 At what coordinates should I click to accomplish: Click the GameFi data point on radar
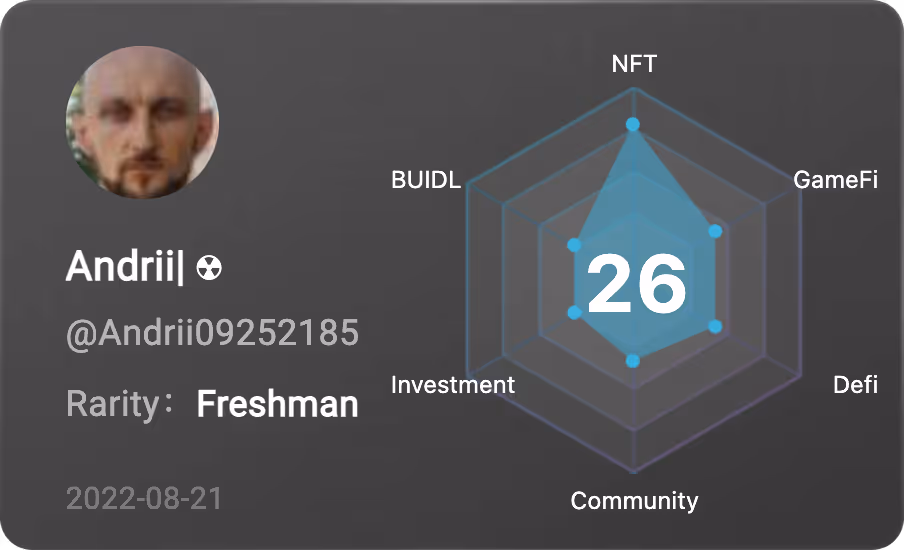[x=714, y=232]
